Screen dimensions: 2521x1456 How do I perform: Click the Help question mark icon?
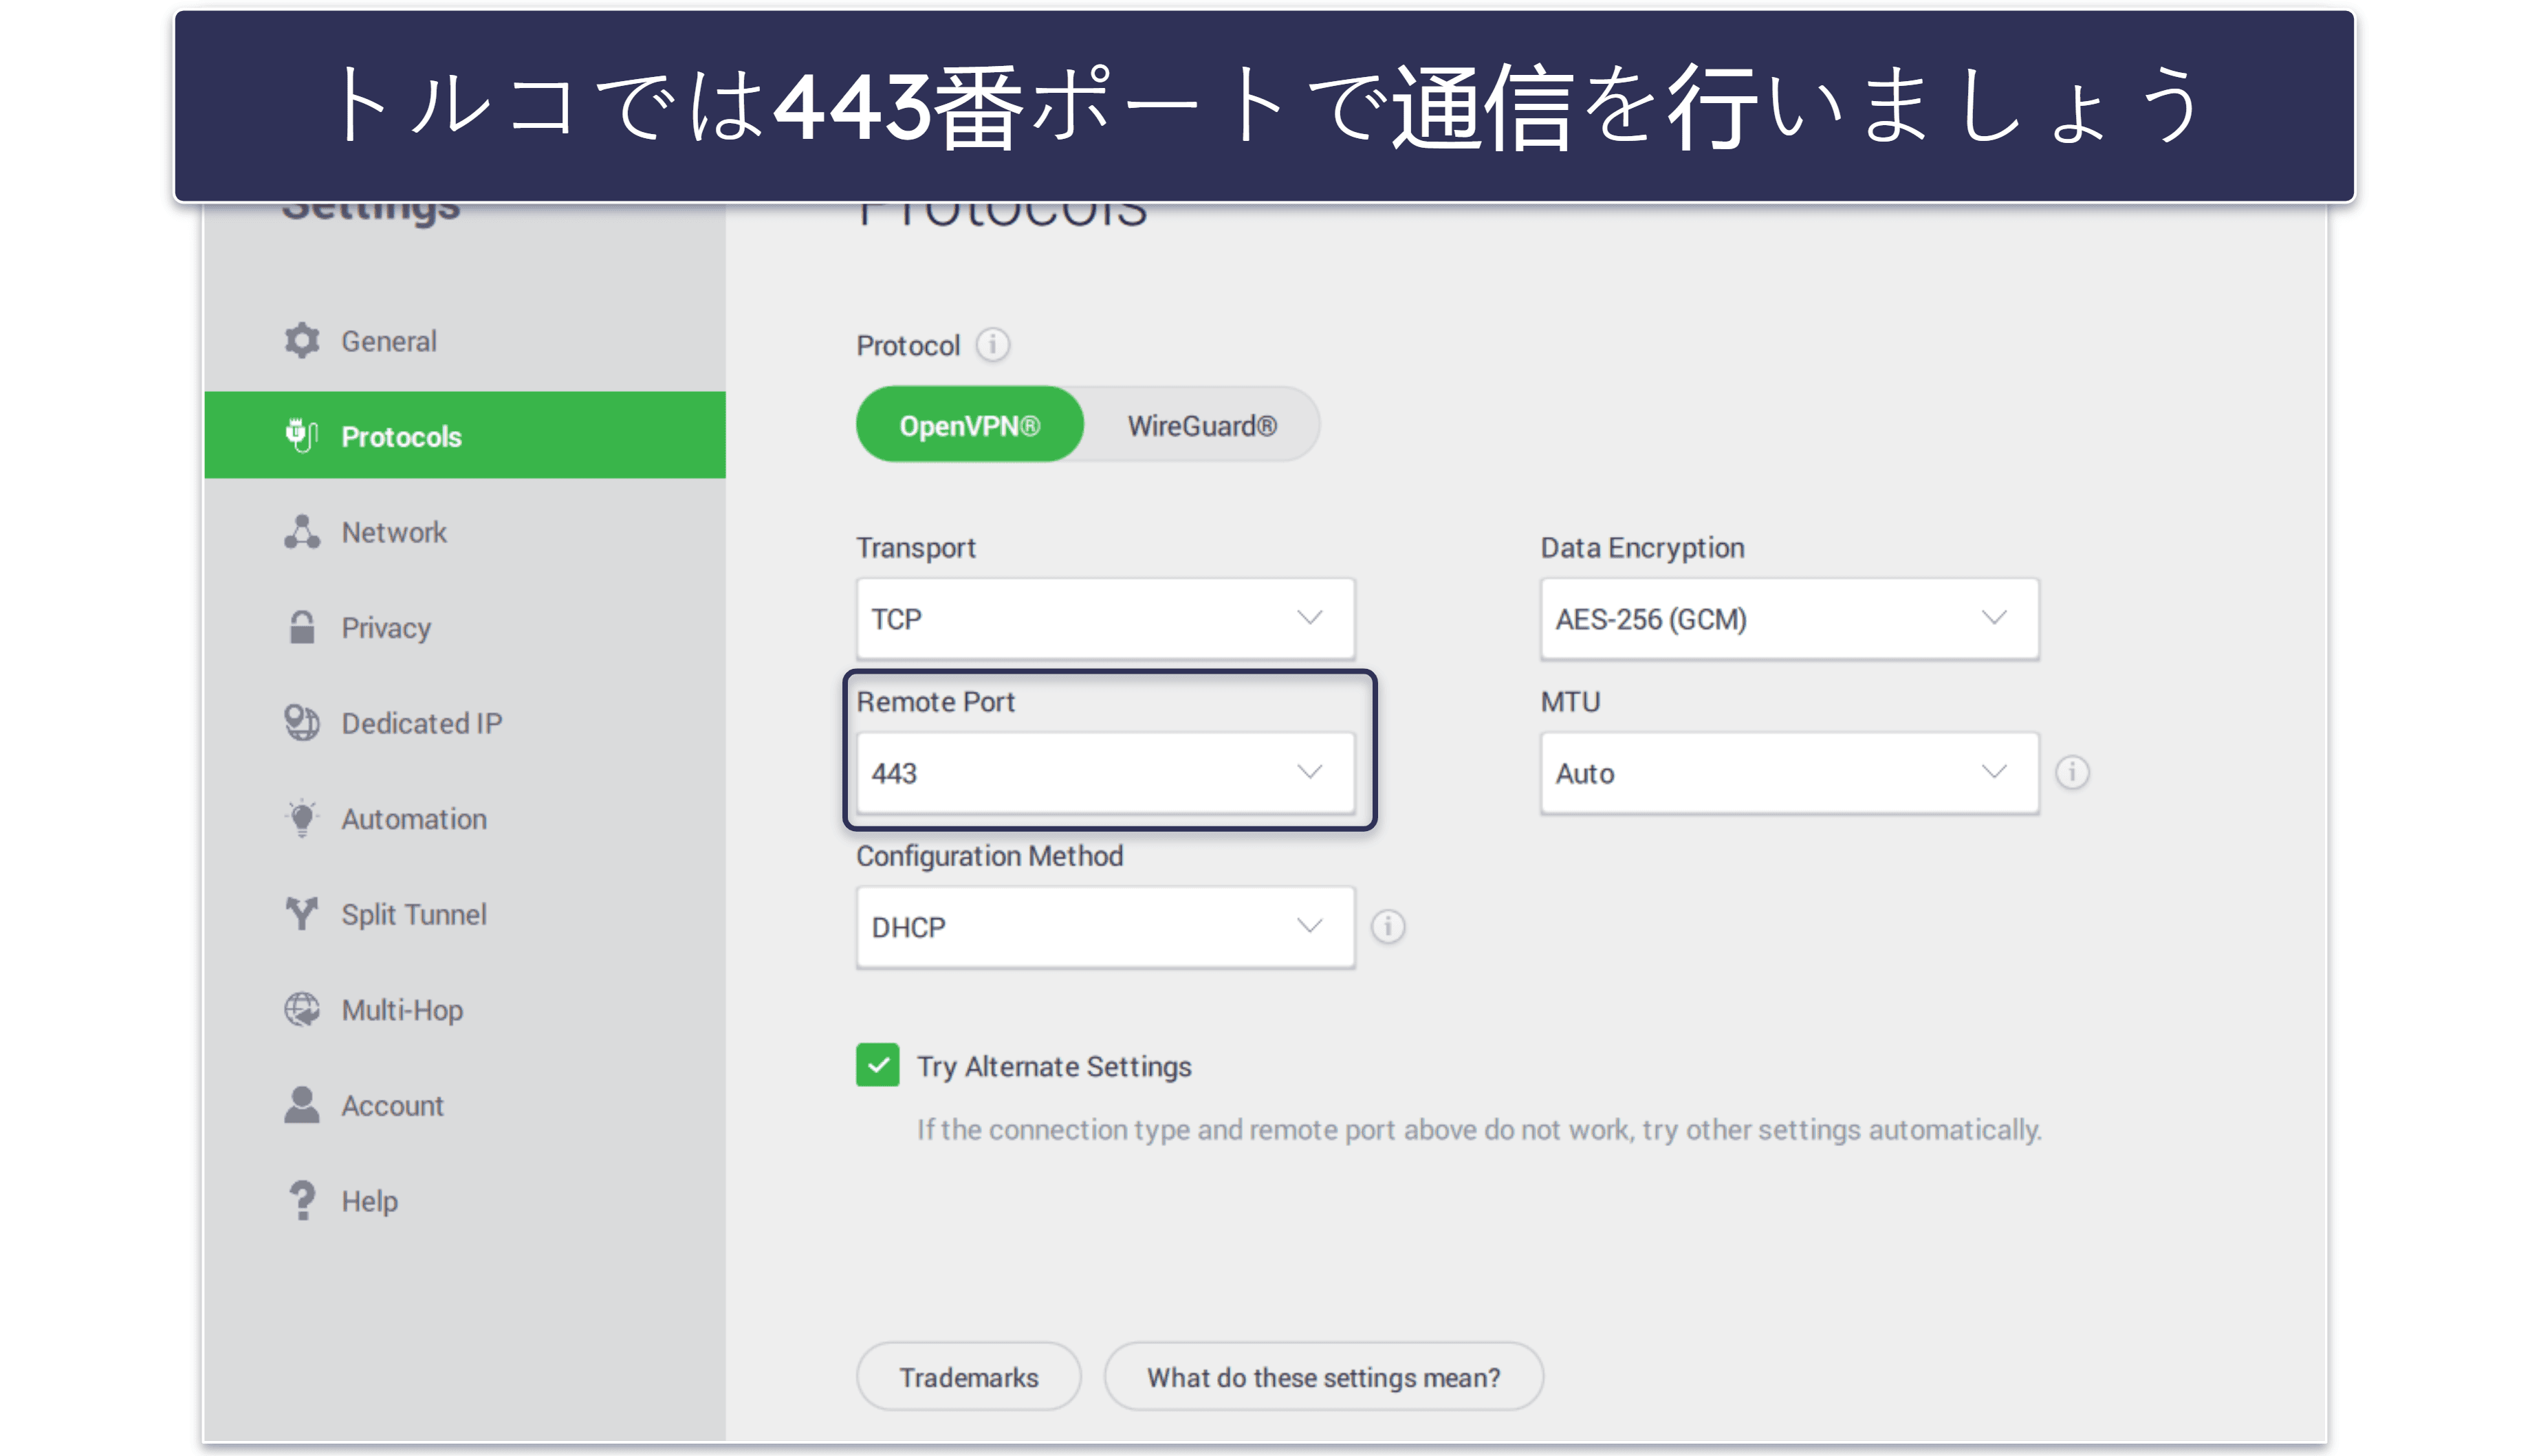(301, 1200)
